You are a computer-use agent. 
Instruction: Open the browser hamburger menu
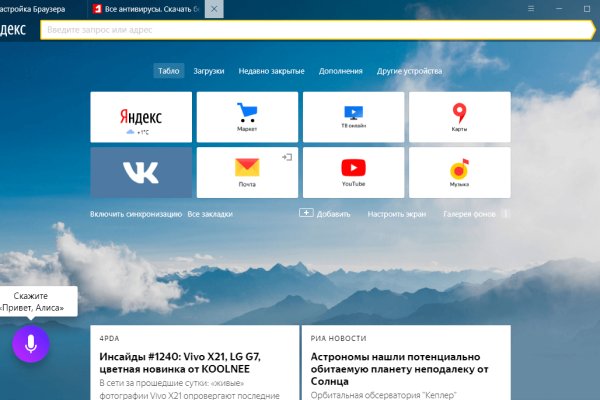click(x=531, y=8)
